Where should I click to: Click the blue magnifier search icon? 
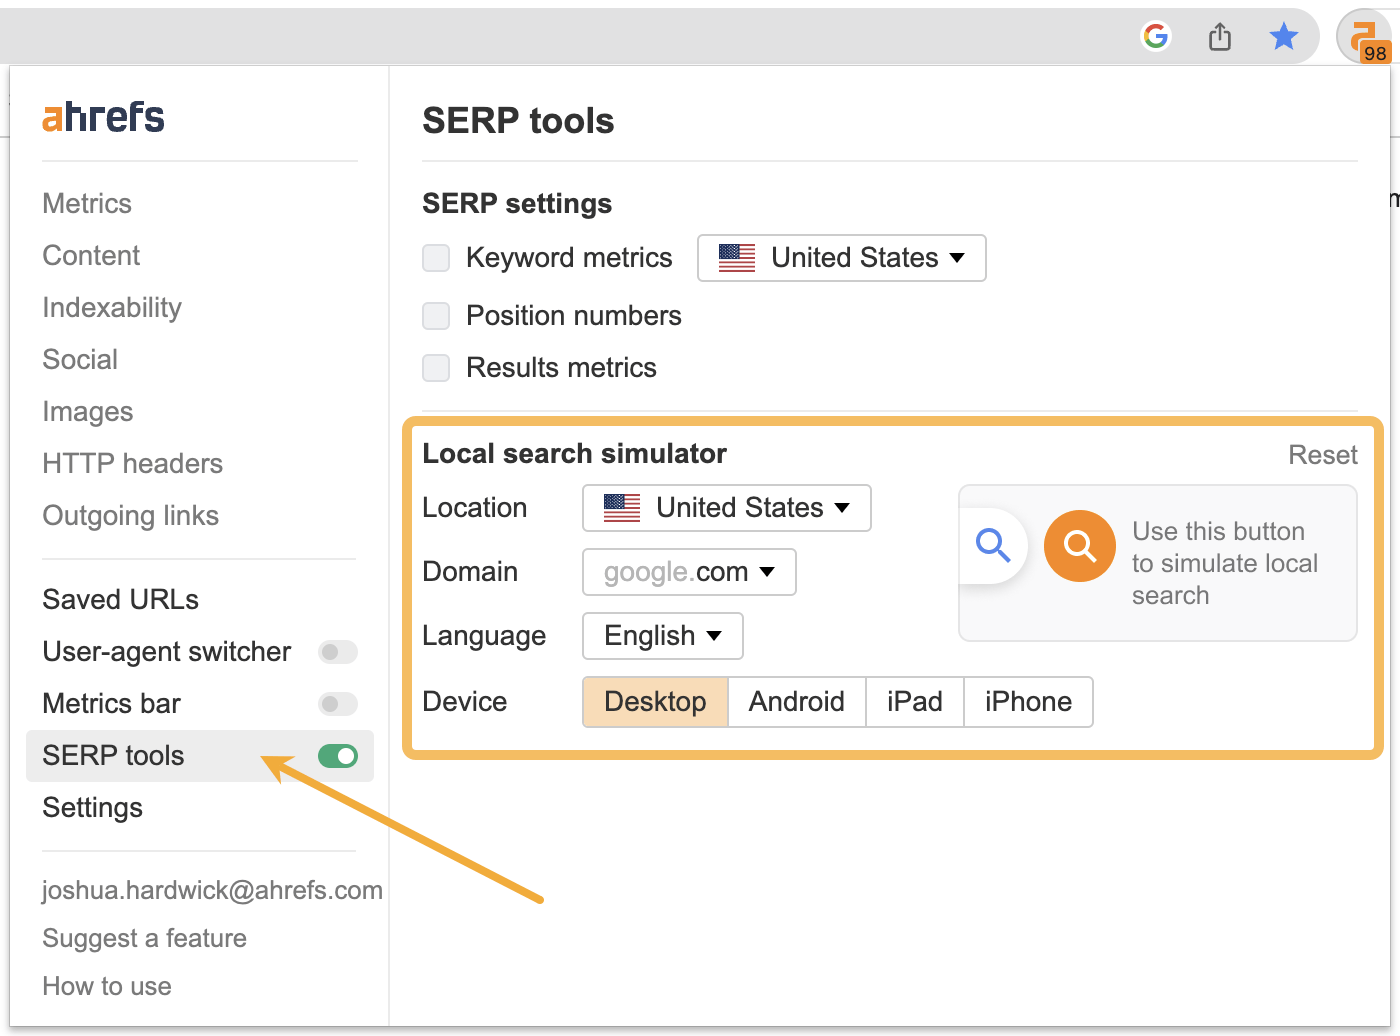coord(992,546)
